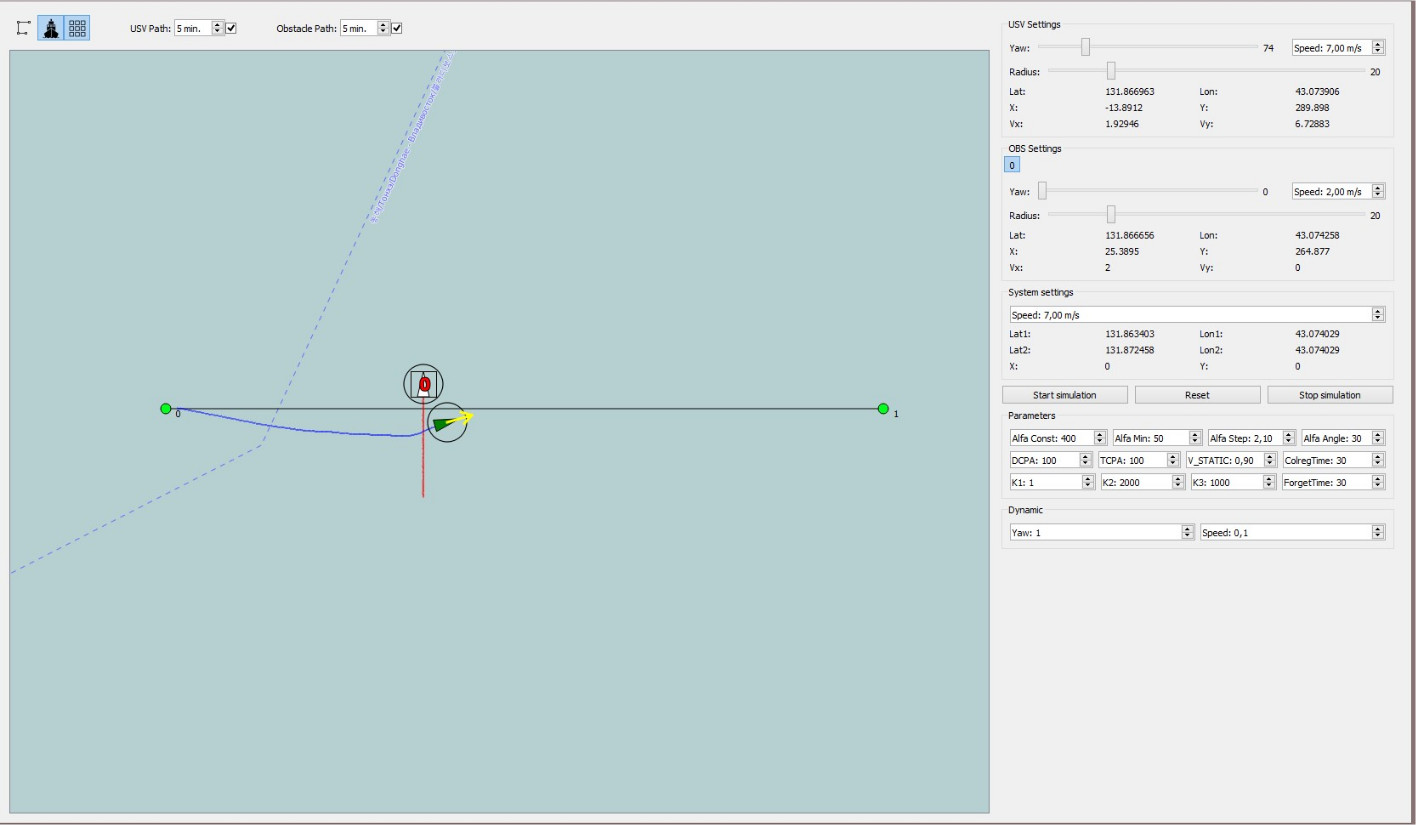The image size is (1416, 825).
Task: Select green waypoint 1 on the route
Action: (883, 408)
